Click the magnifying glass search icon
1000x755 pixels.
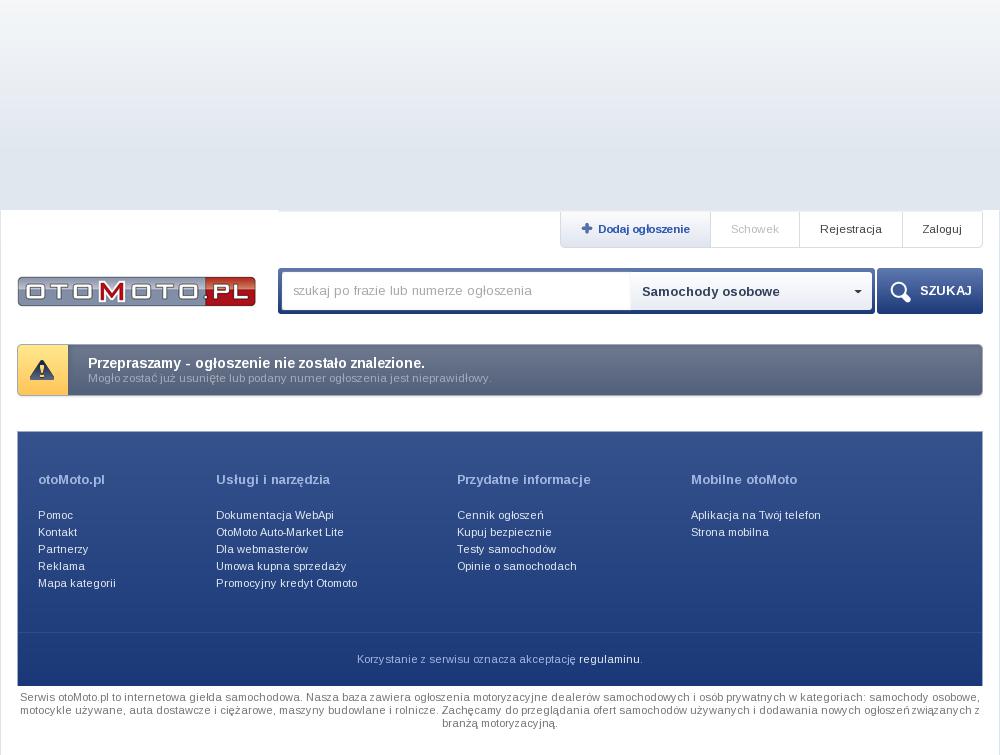(900, 291)
